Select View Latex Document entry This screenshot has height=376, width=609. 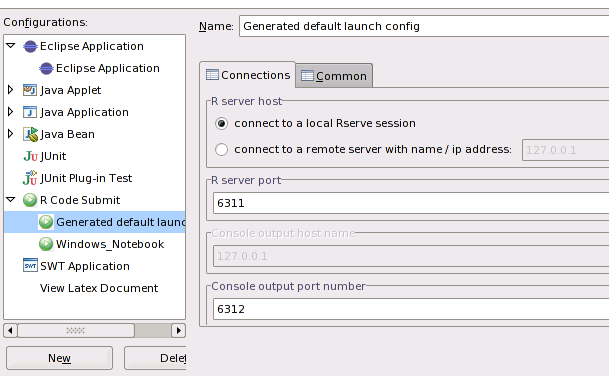click(x=99, y=288)
